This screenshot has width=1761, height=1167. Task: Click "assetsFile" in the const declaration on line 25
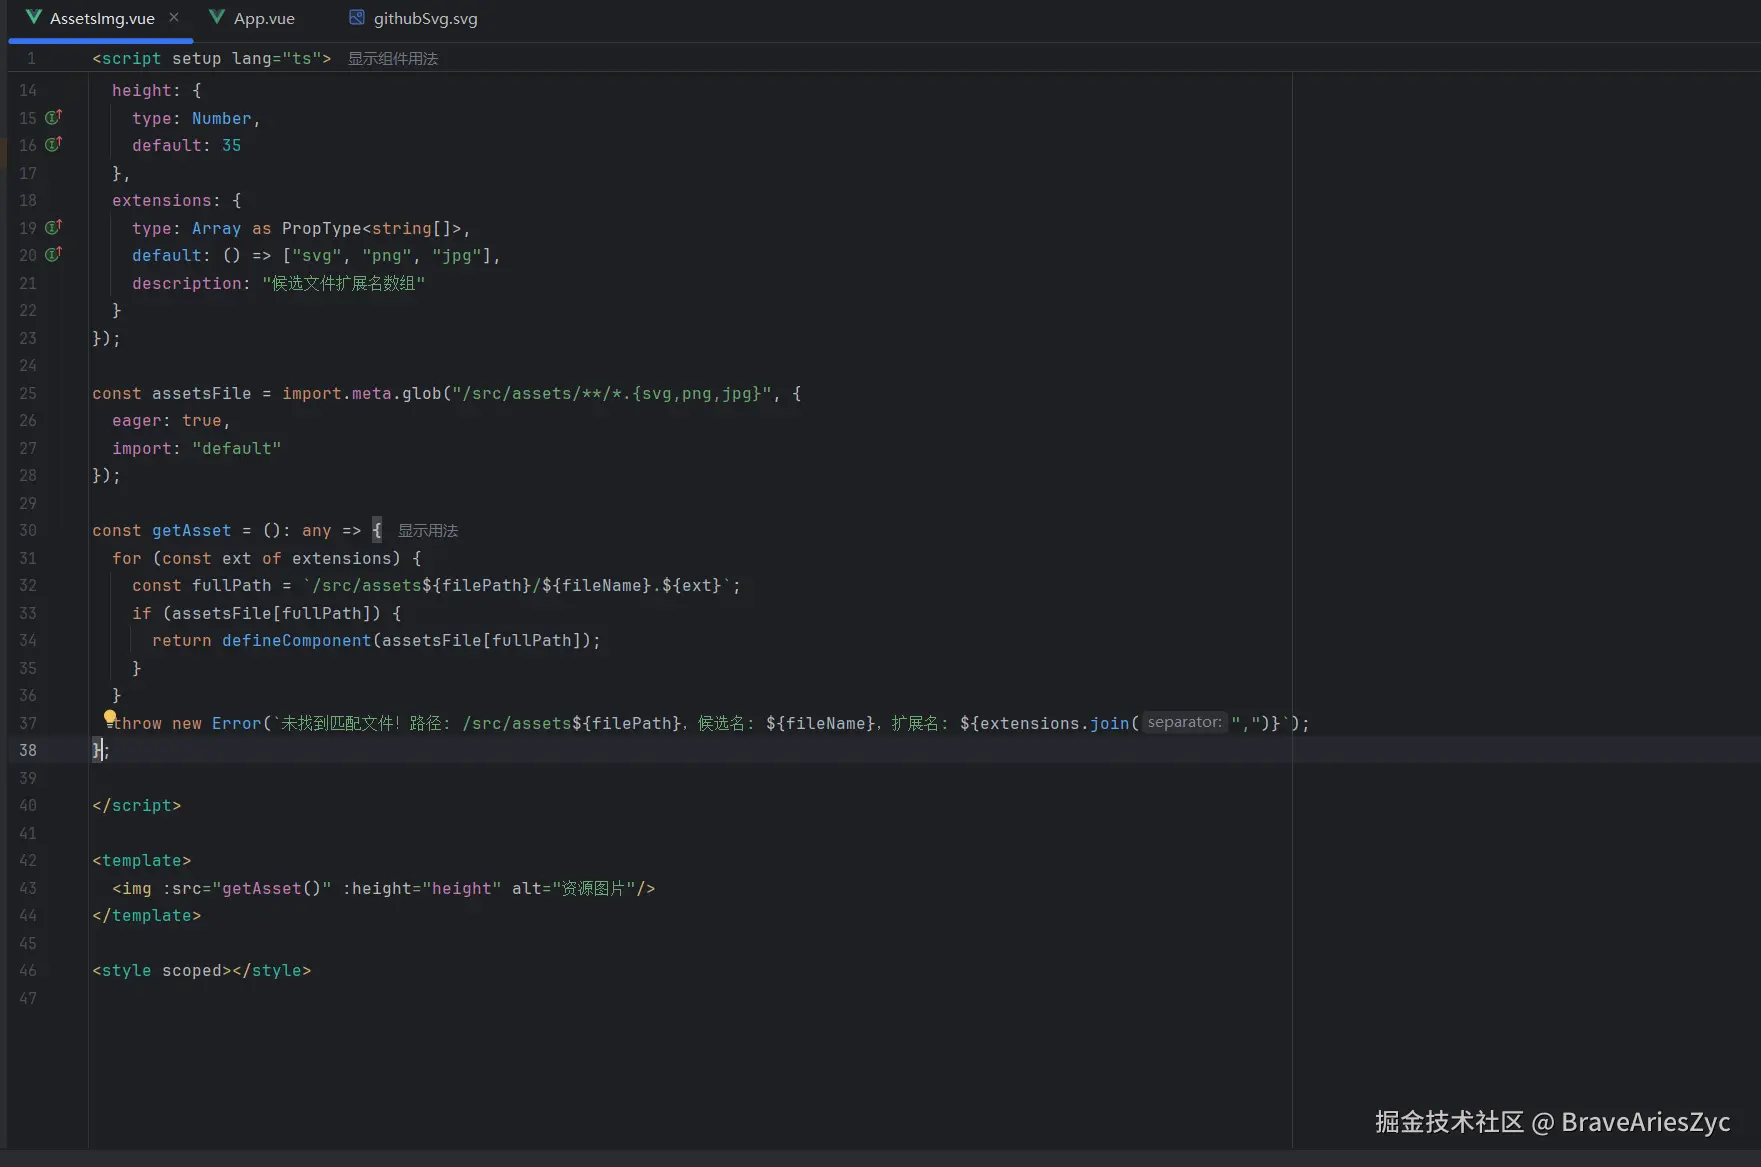coord(202,394)
